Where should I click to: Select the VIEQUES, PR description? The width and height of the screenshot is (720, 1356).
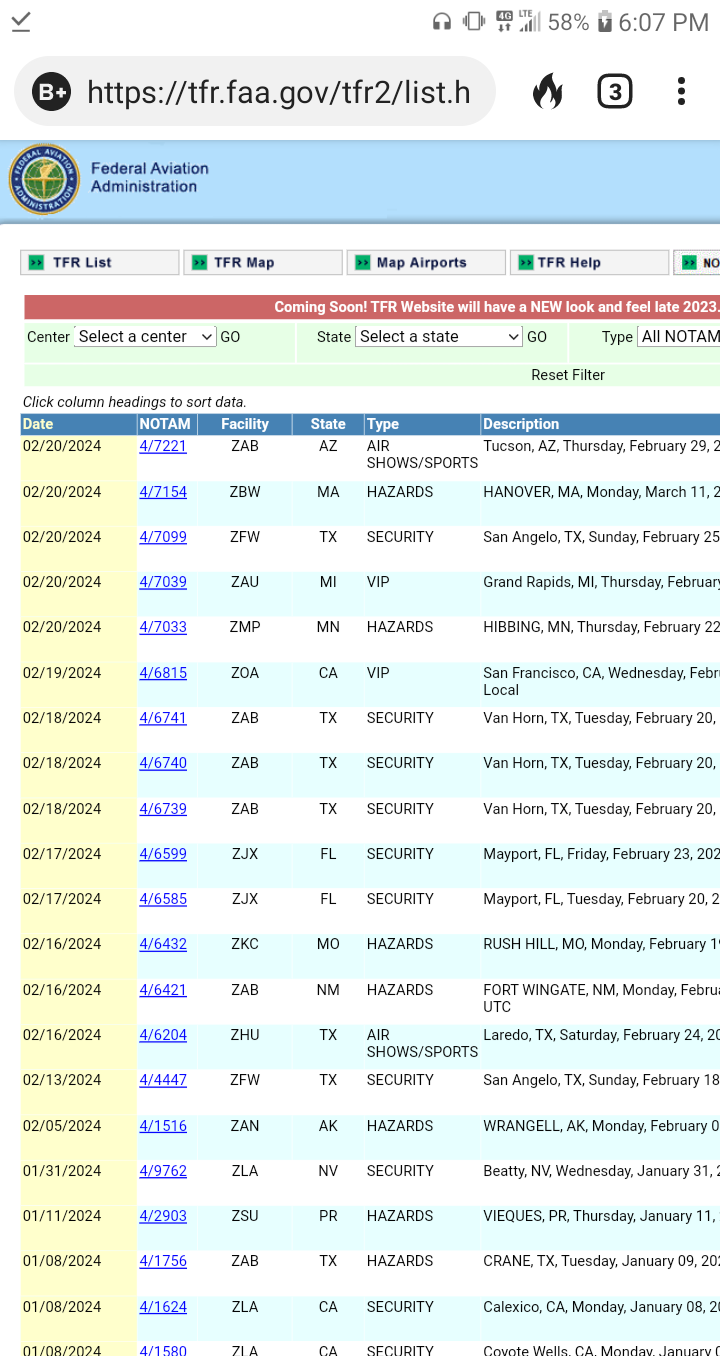601,1216
